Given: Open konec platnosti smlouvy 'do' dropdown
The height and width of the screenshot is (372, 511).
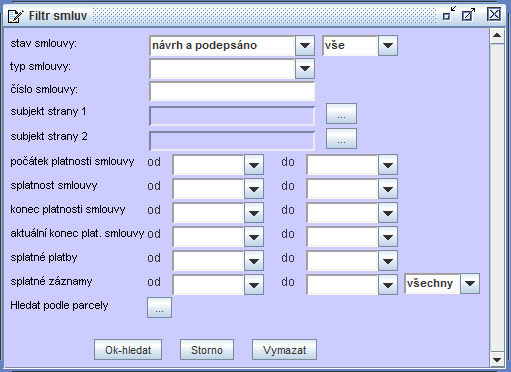Looking at the screenshot, I should pyautogui.click(x=388, y=213).
